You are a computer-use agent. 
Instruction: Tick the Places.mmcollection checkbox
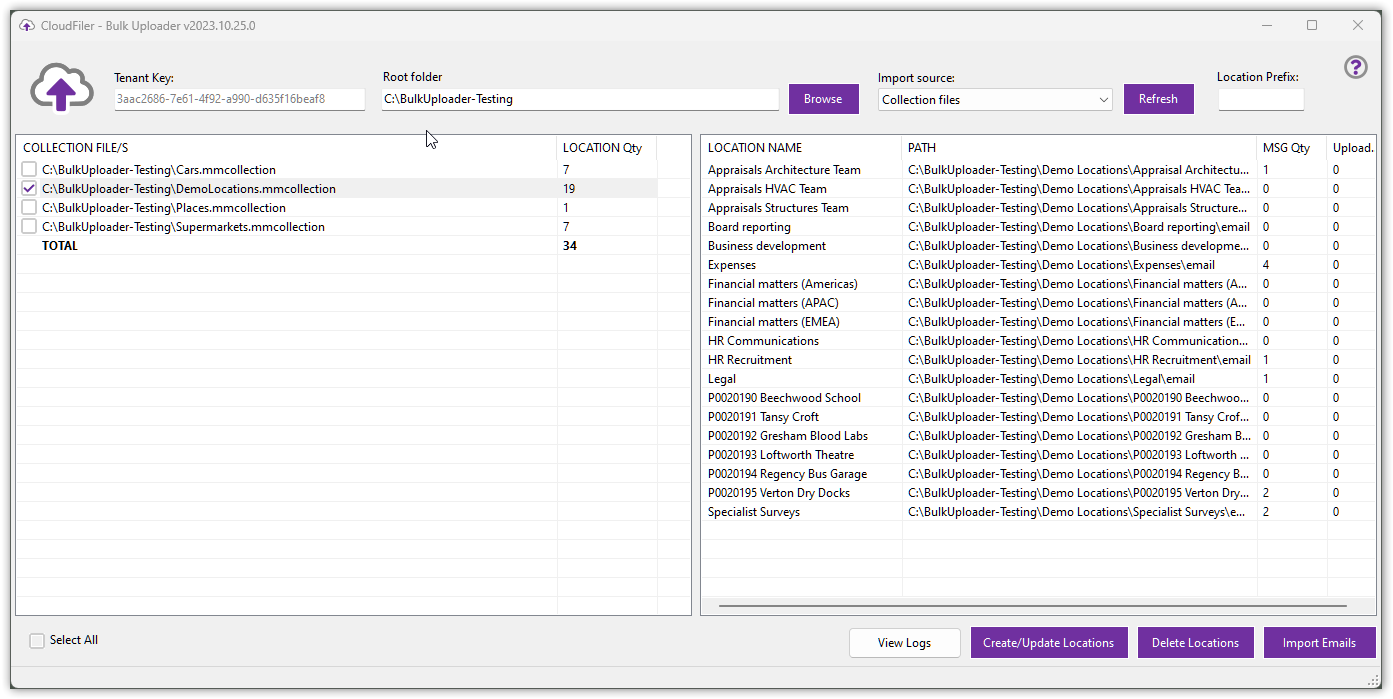click(29, 208)
